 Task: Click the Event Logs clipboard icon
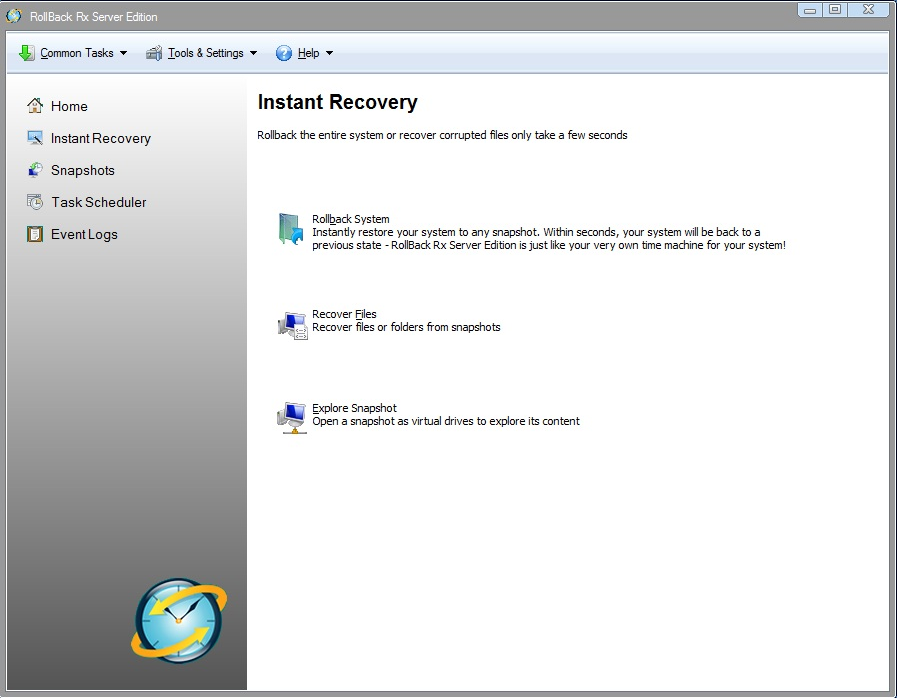click(35, 234)
